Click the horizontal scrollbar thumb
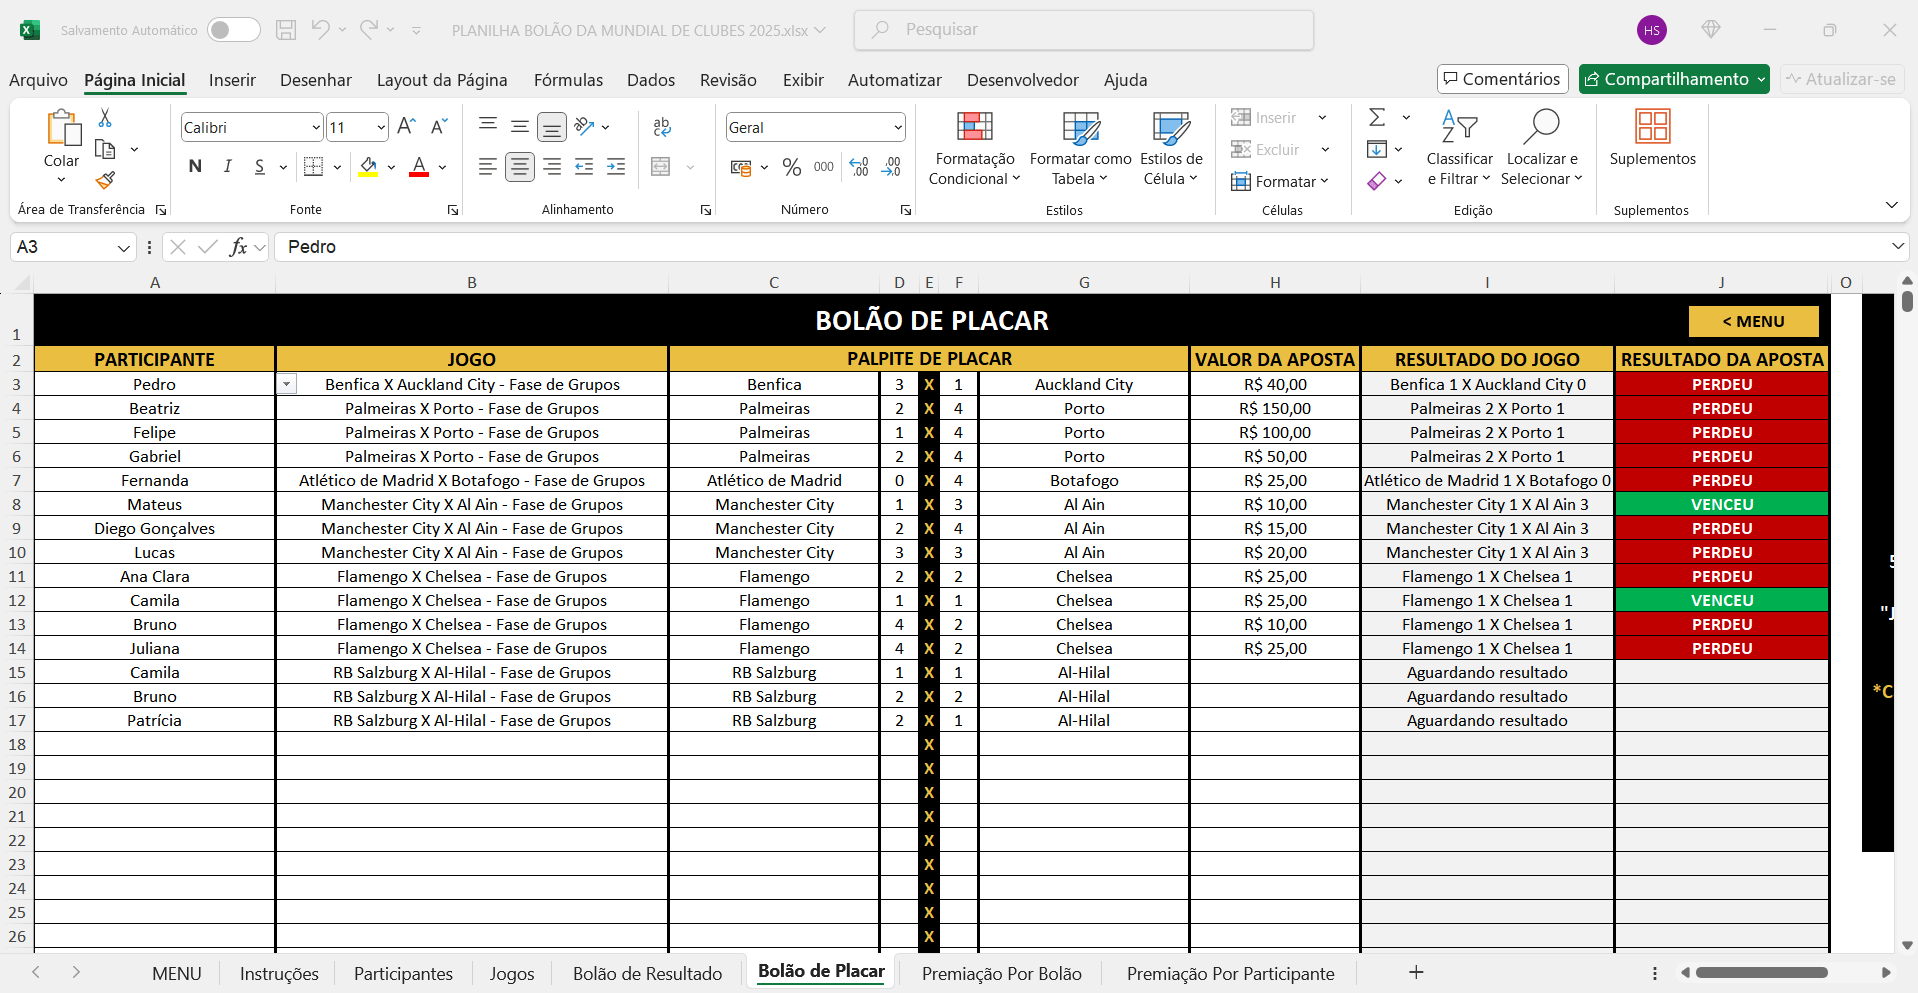This screenshot has height=993, width=1918. 1762,972
